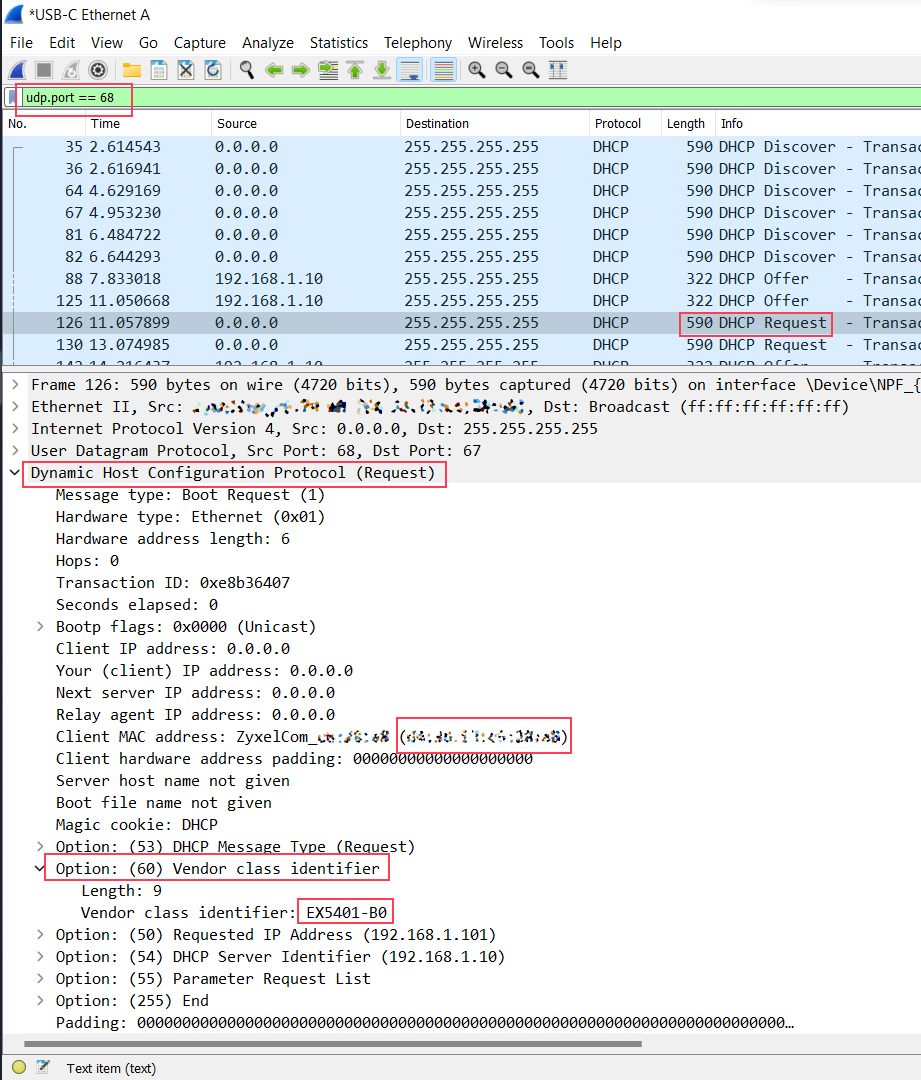The width and height of the screenshot is (921, 1080).
Task: Toggle auto-scroll during live capture
Action: point(410,70)
